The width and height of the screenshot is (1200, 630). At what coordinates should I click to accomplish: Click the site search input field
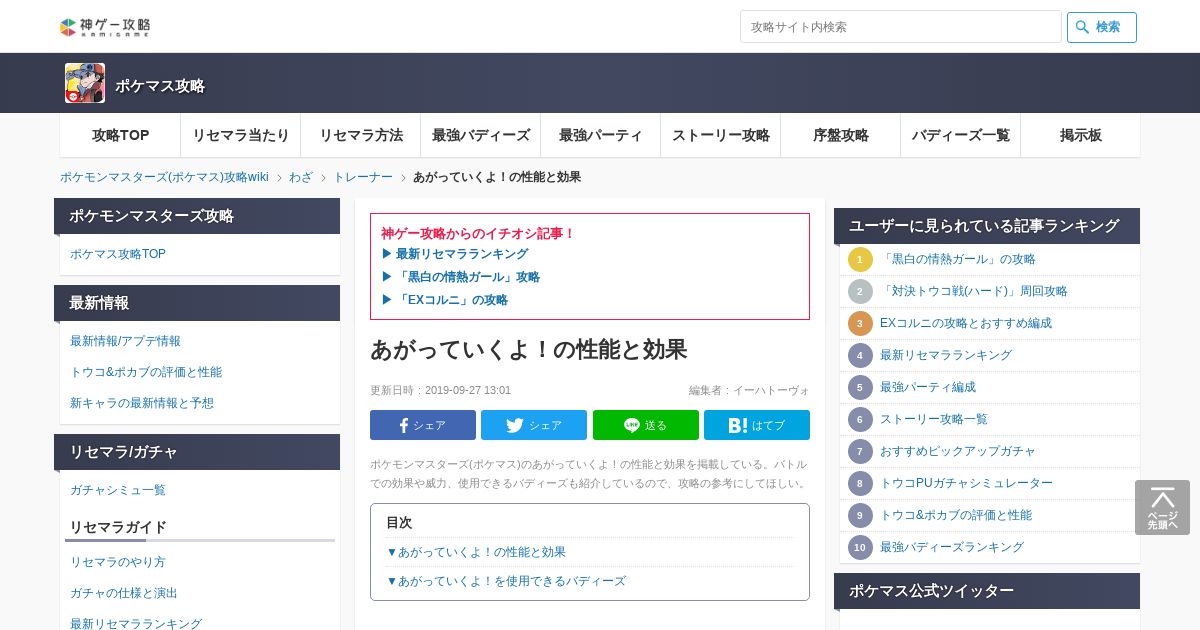[900, 27]
